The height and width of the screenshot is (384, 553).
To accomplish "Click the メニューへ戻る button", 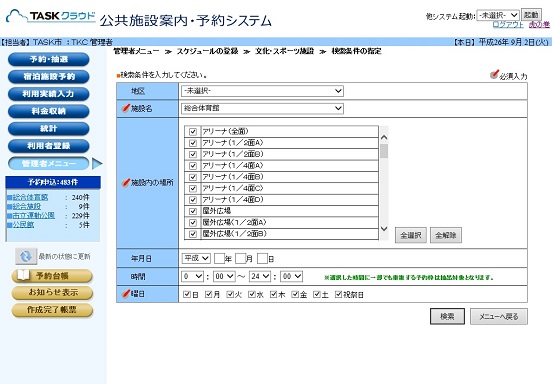I will point(499,317).
